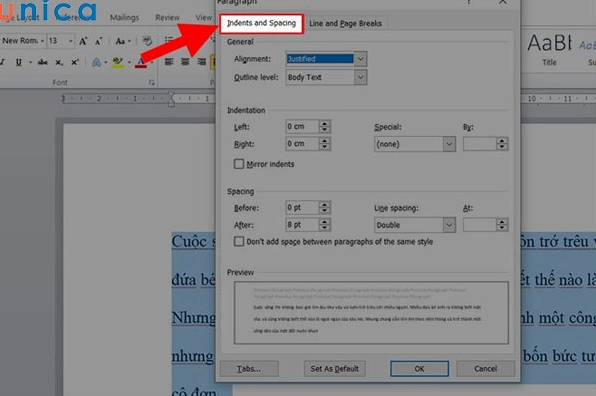Click the Change Case Aa icon
The width and height of the screenshot is (596, 396).
point(120,41)
